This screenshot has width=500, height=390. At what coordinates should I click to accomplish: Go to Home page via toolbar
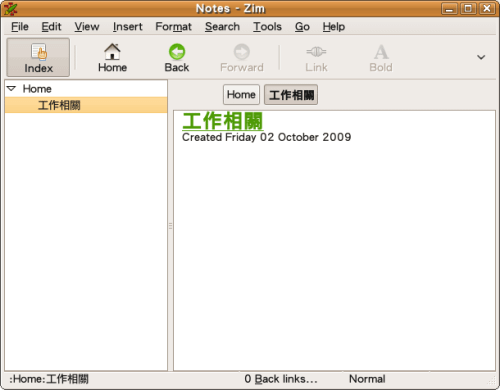click(x=112, y=57)
